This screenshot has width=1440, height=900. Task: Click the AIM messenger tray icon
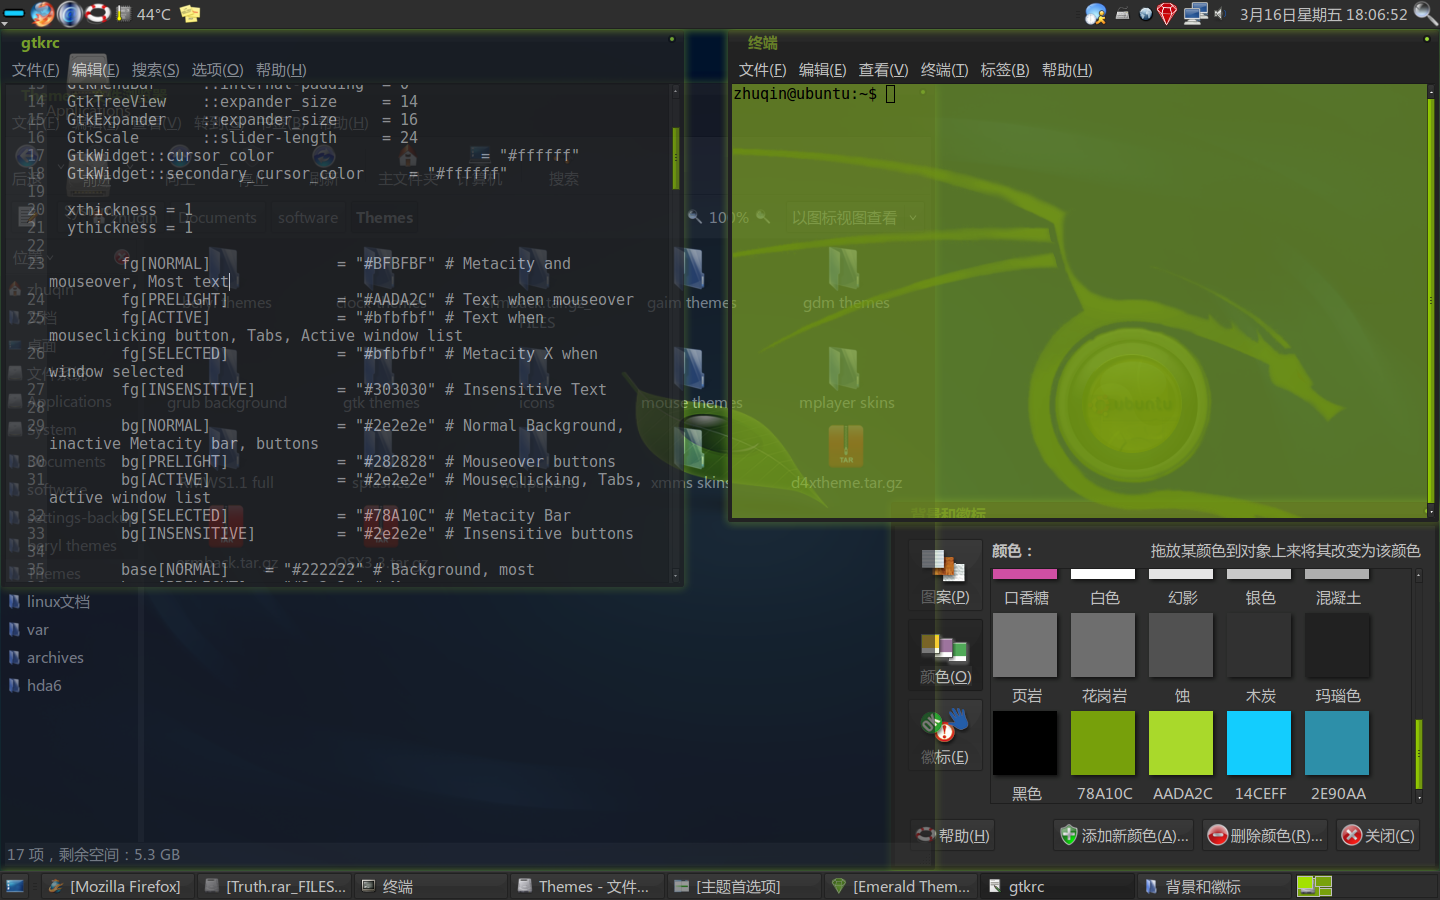point(1096,14)
